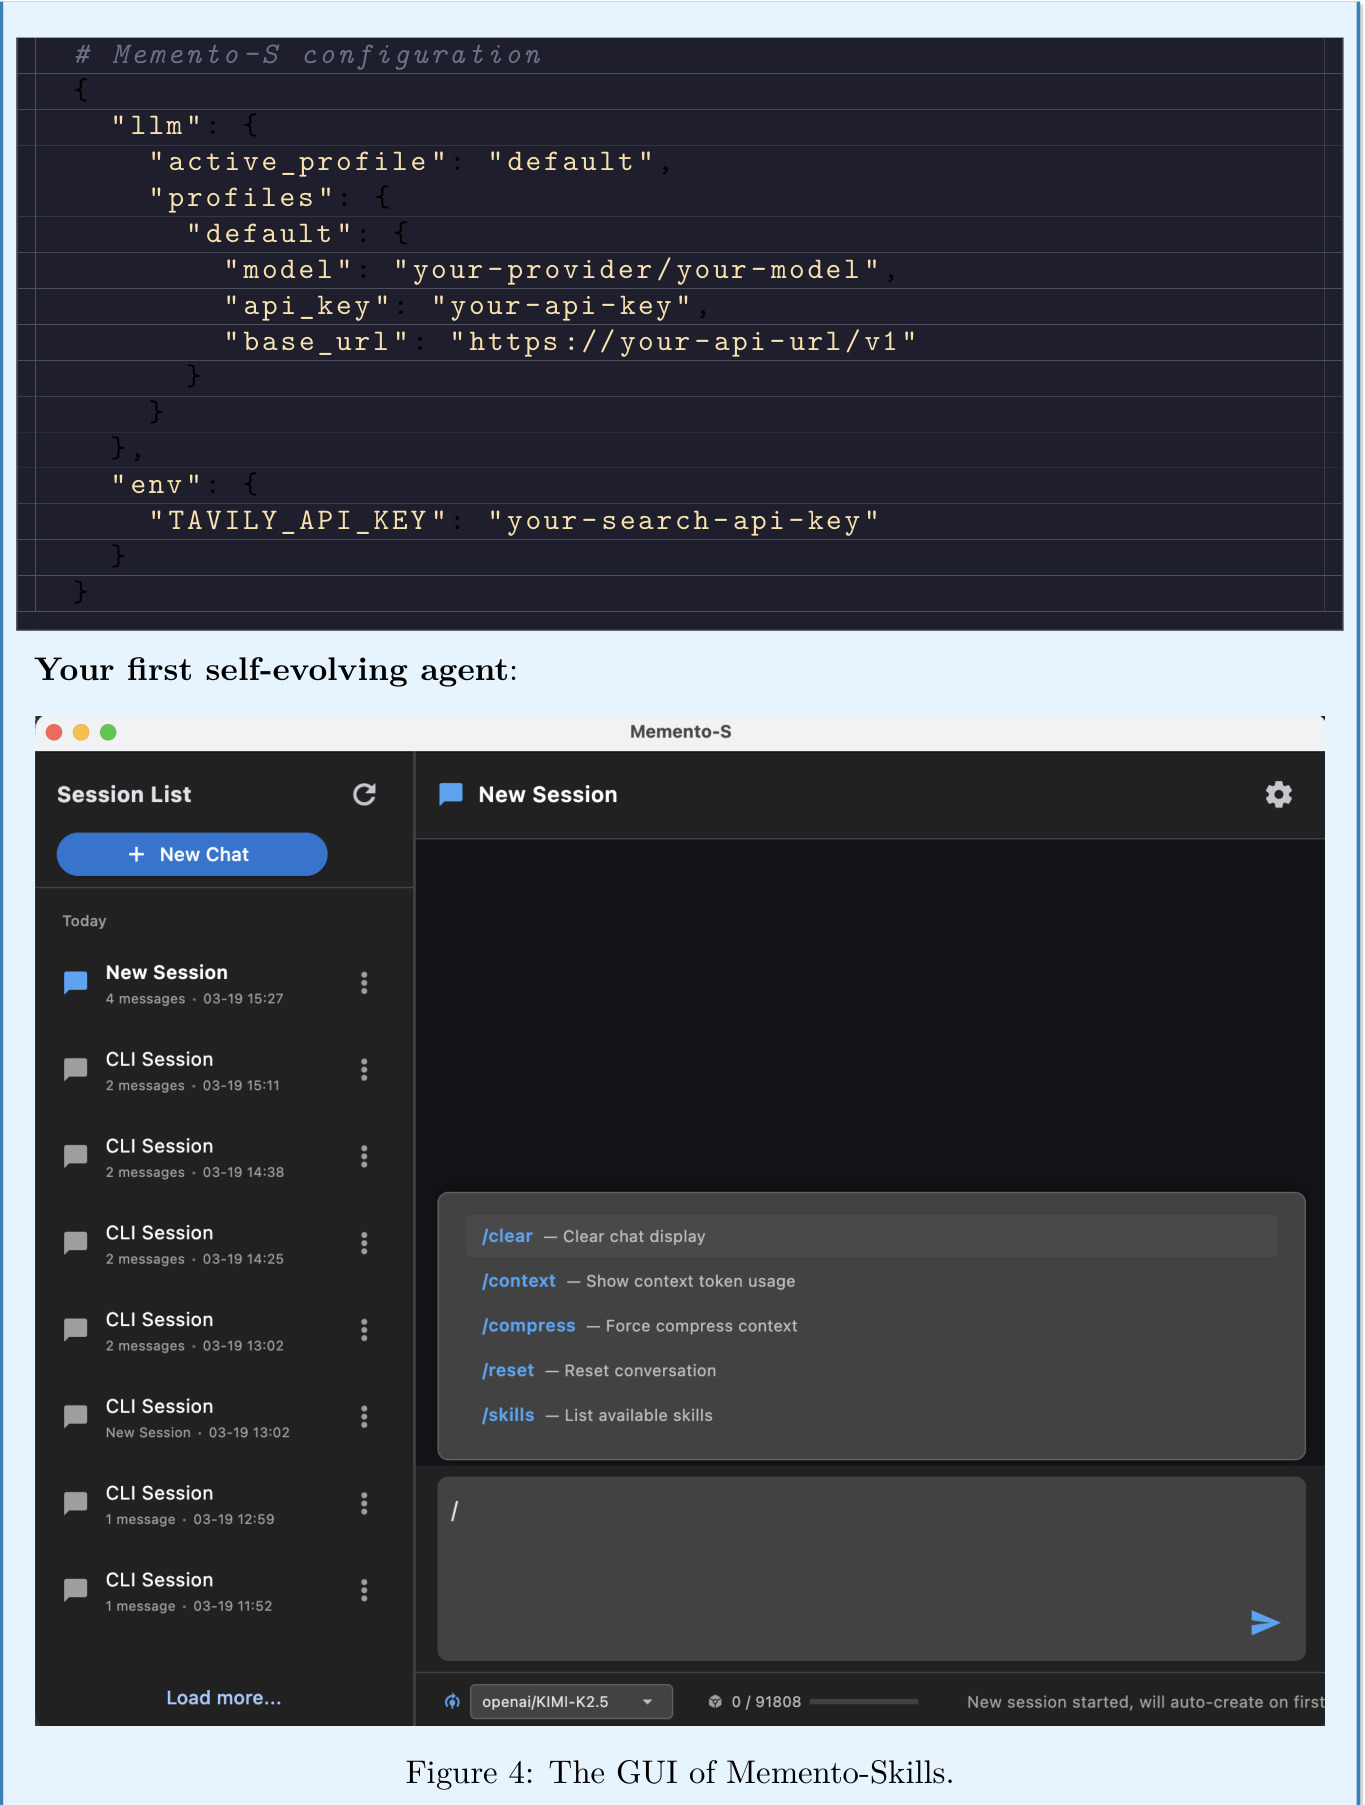Choose the /reset command suggestion
This screenshot has width=1365, height=1805.
coord(871,1370)
